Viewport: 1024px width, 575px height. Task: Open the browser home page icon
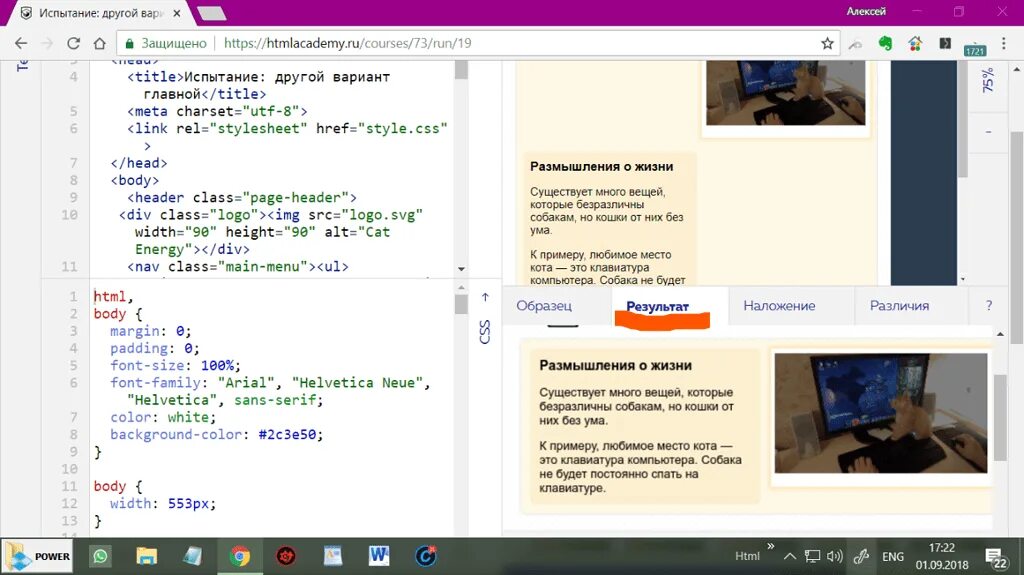[99, 43]
